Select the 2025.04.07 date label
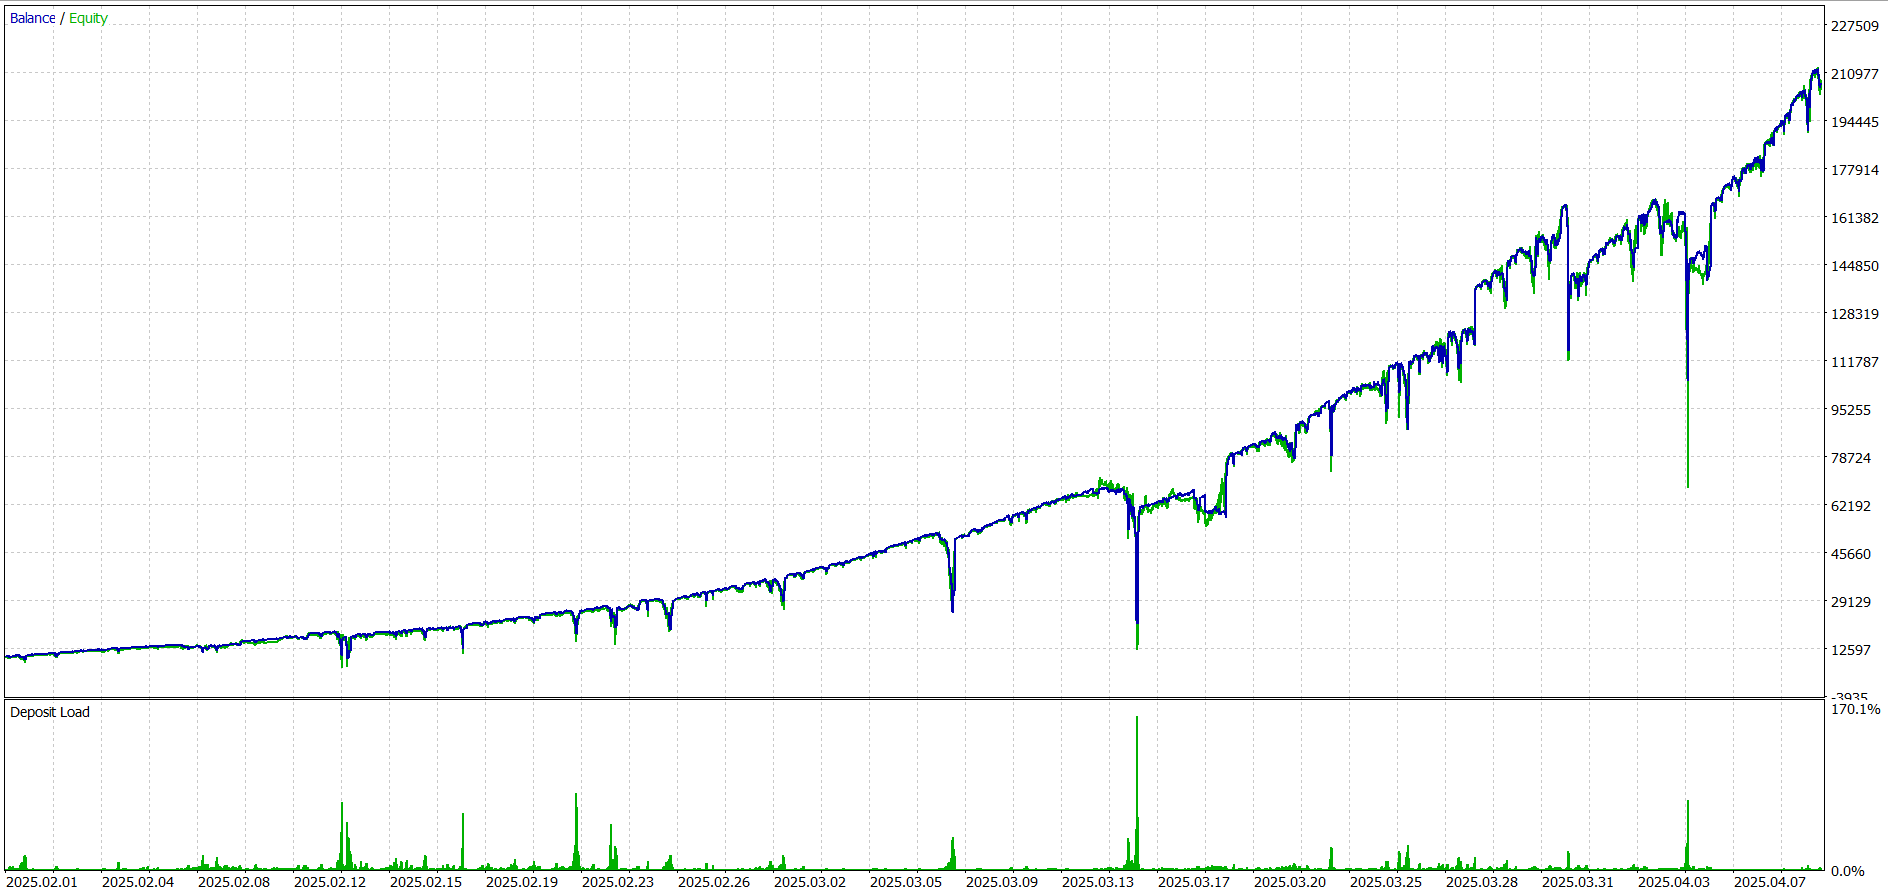The image size is (1888, 887). [x=1770, y=881]
